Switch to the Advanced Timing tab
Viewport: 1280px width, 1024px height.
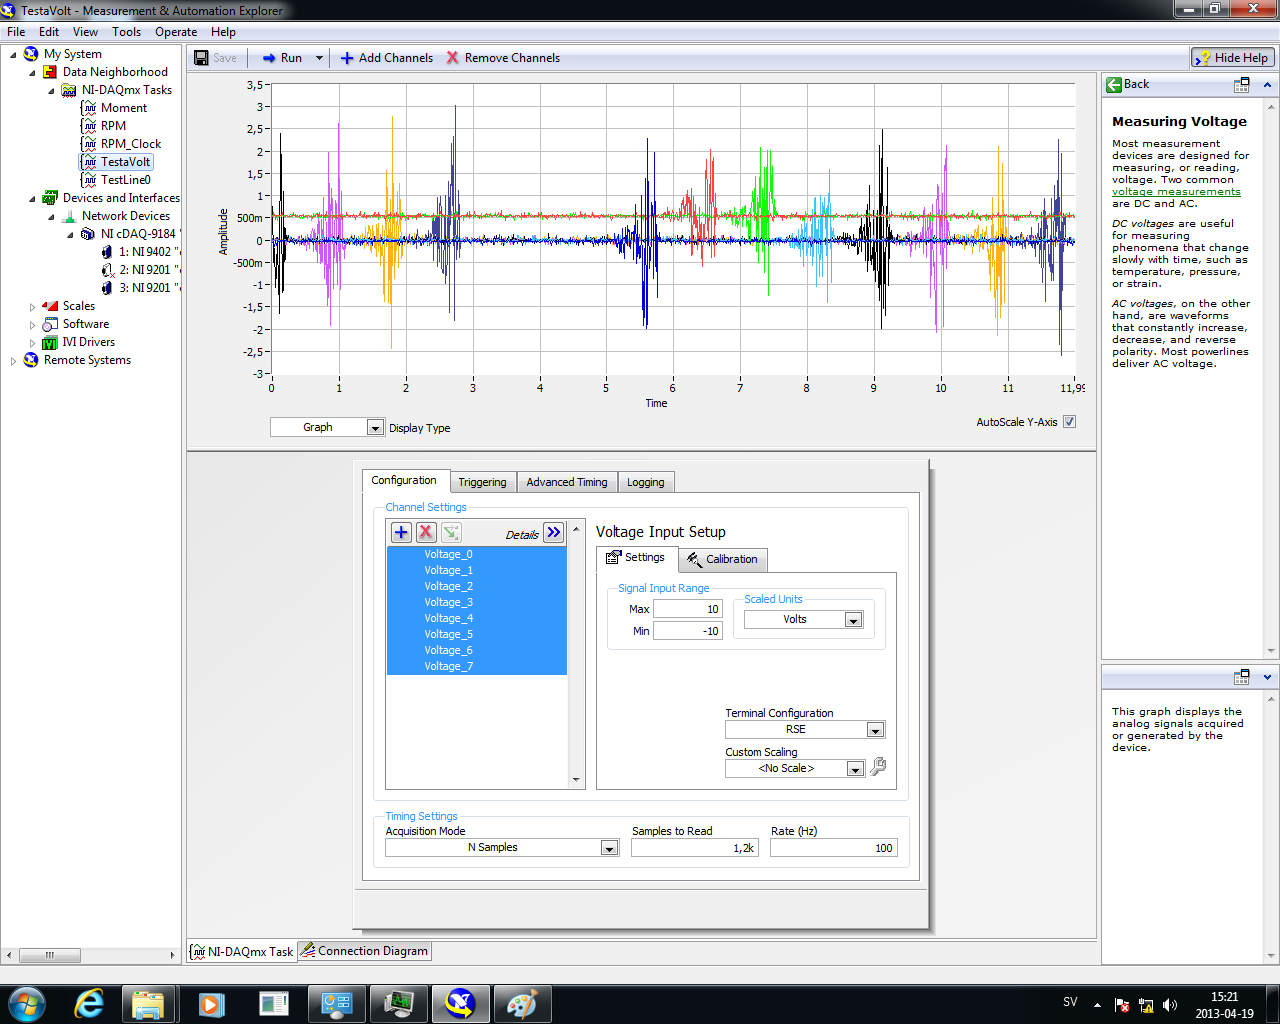coord(567,482)
